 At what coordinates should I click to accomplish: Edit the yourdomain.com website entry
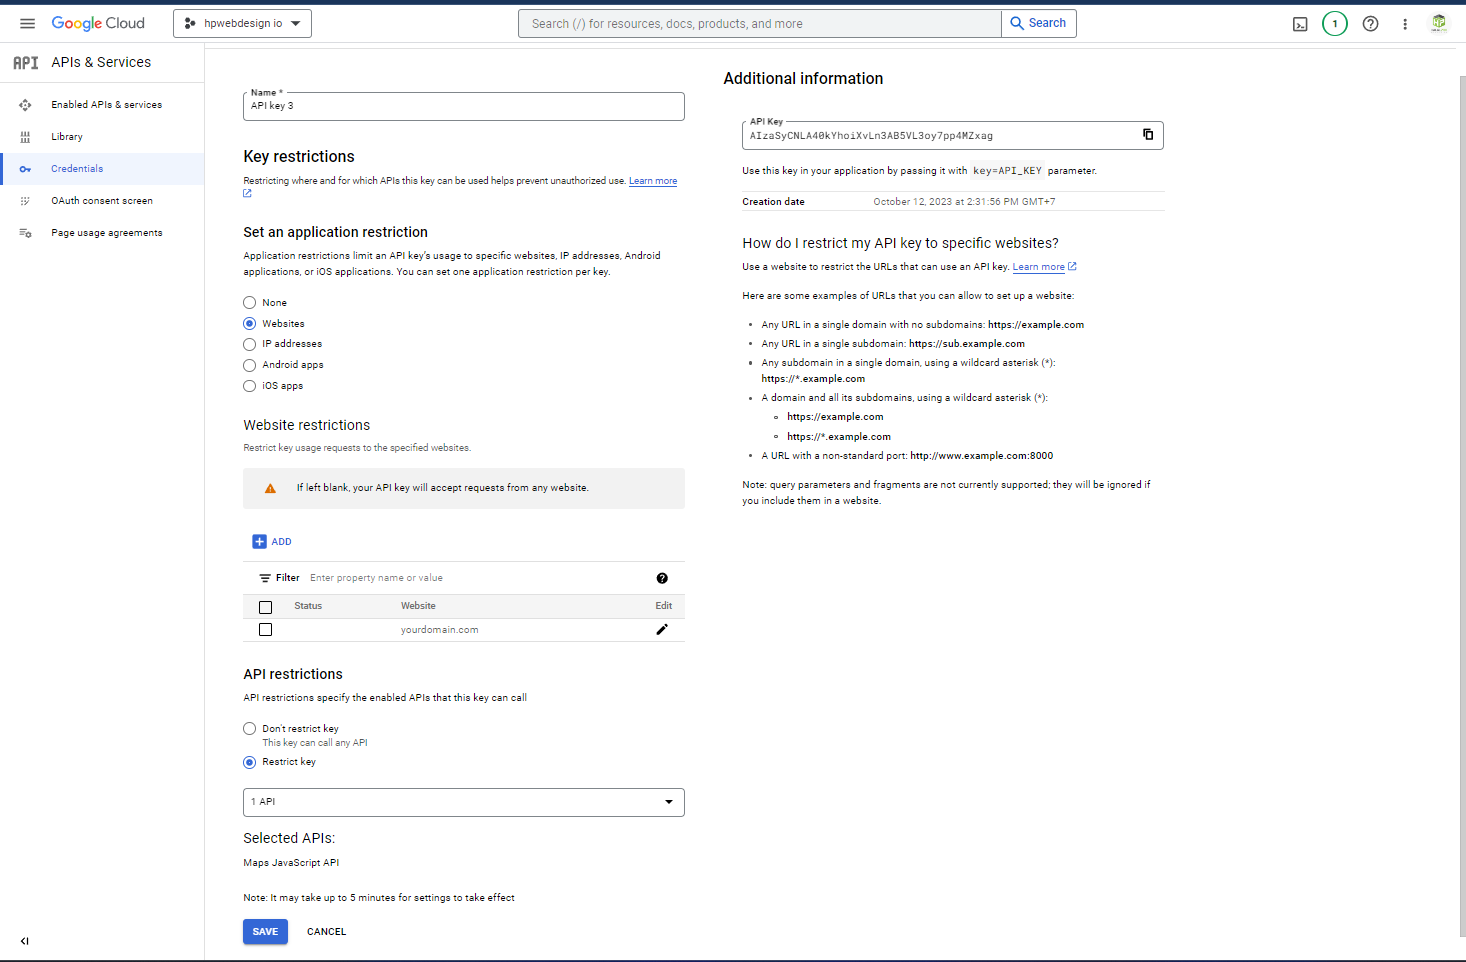click(661, 630)
